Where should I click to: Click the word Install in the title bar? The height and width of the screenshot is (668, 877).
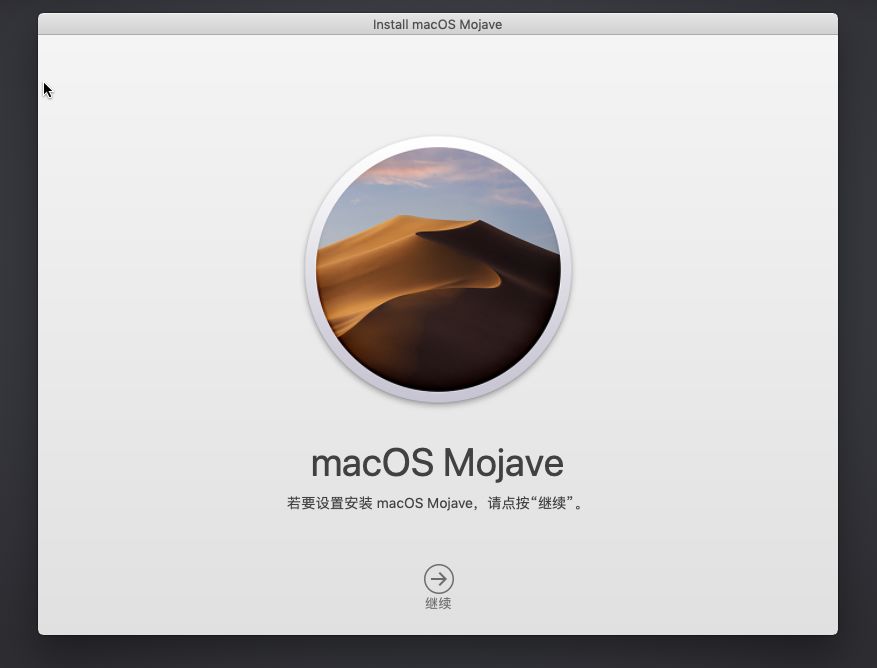coord(390,24)
